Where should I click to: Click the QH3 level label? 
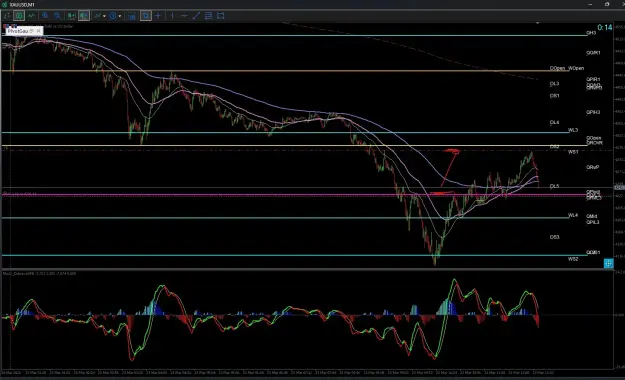point(591,33)
